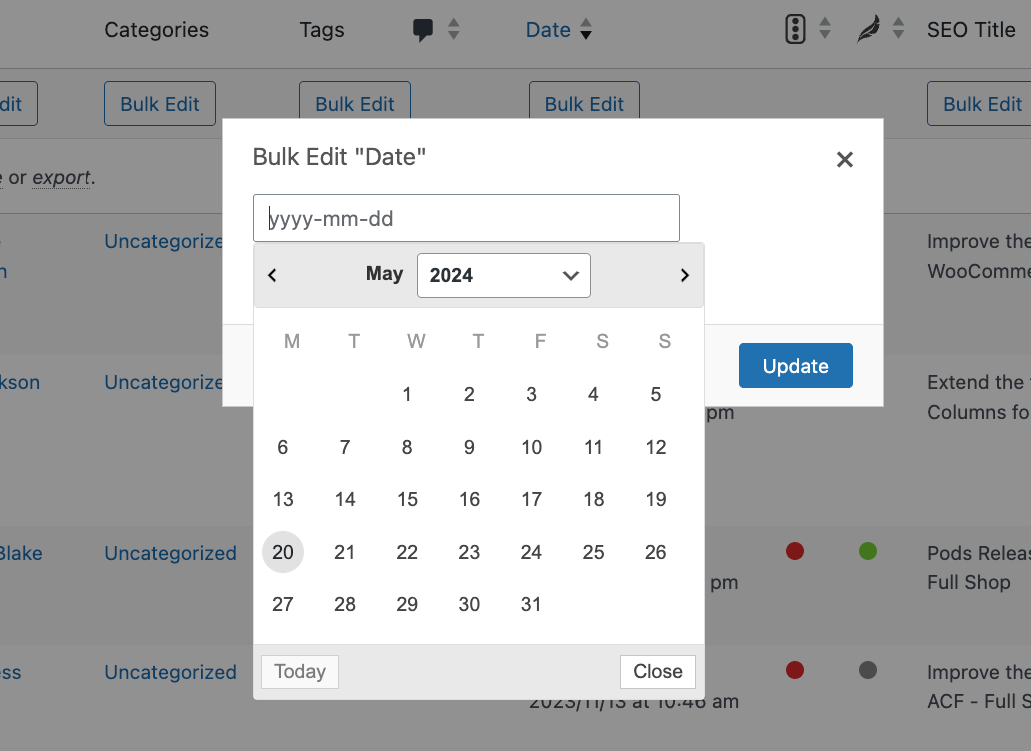Click the readability feather column icon
Image resolution: width=1031 pixels, height=751 pixels.
868,30
